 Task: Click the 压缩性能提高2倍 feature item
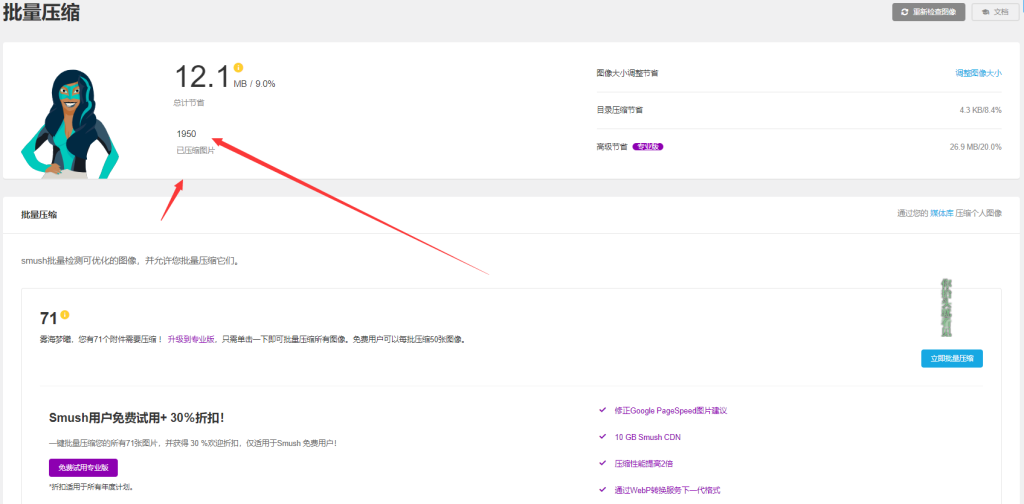(643, 464)
